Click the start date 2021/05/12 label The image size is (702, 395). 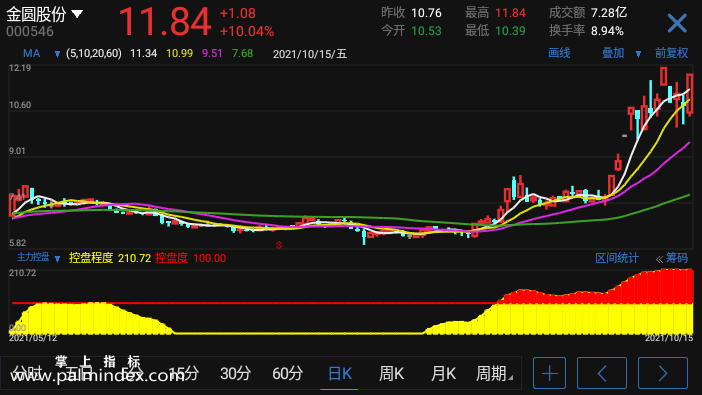tap(33, 338)
